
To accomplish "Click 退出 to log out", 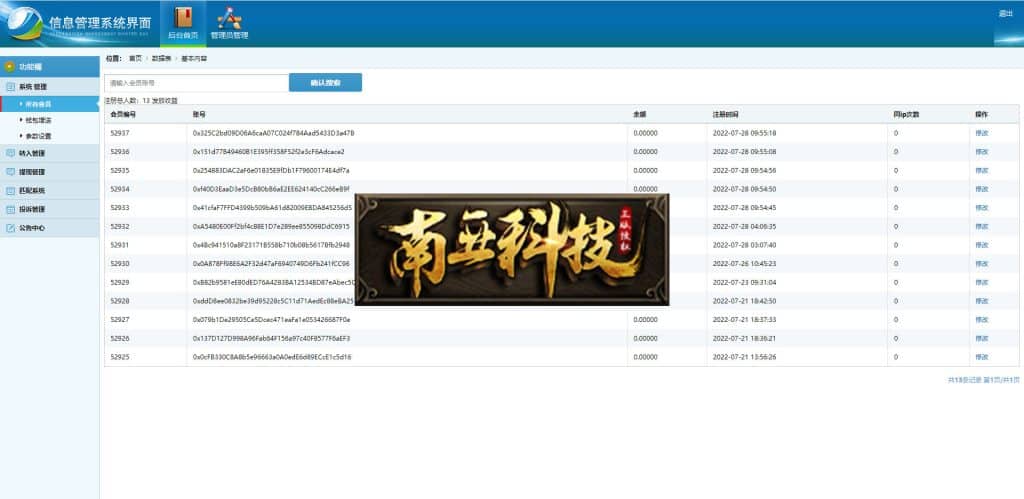I will [x=1005, y=14].
